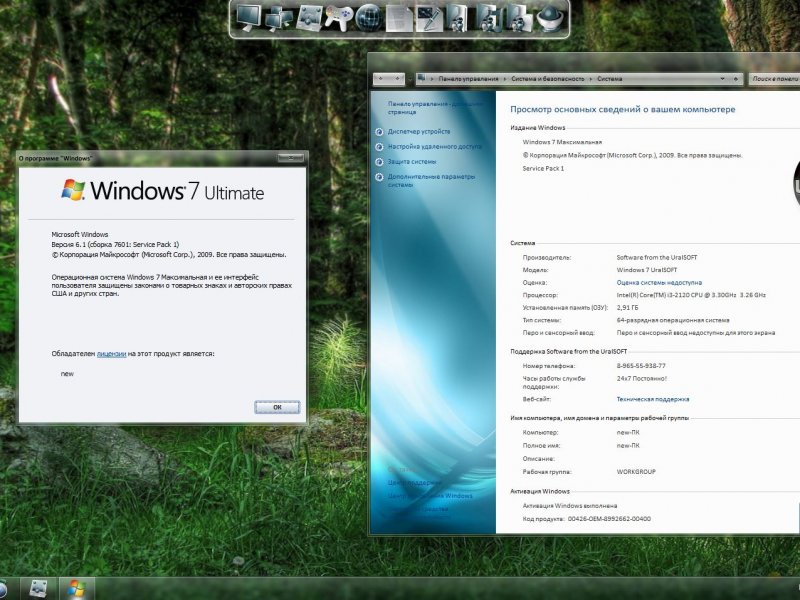The image size is (800, 600).
Task: Close the About Windows dialog
Action: click(x=290, y=158)
